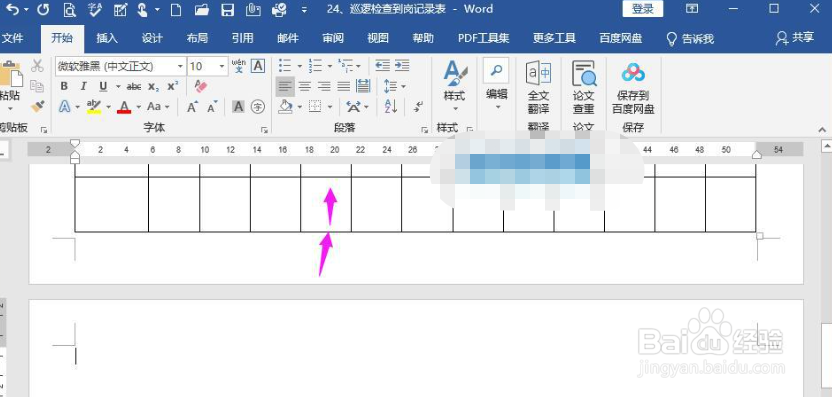Run spelling and grammar check icon
Viewport: 832px width, 397px height.
click(95, 9)
